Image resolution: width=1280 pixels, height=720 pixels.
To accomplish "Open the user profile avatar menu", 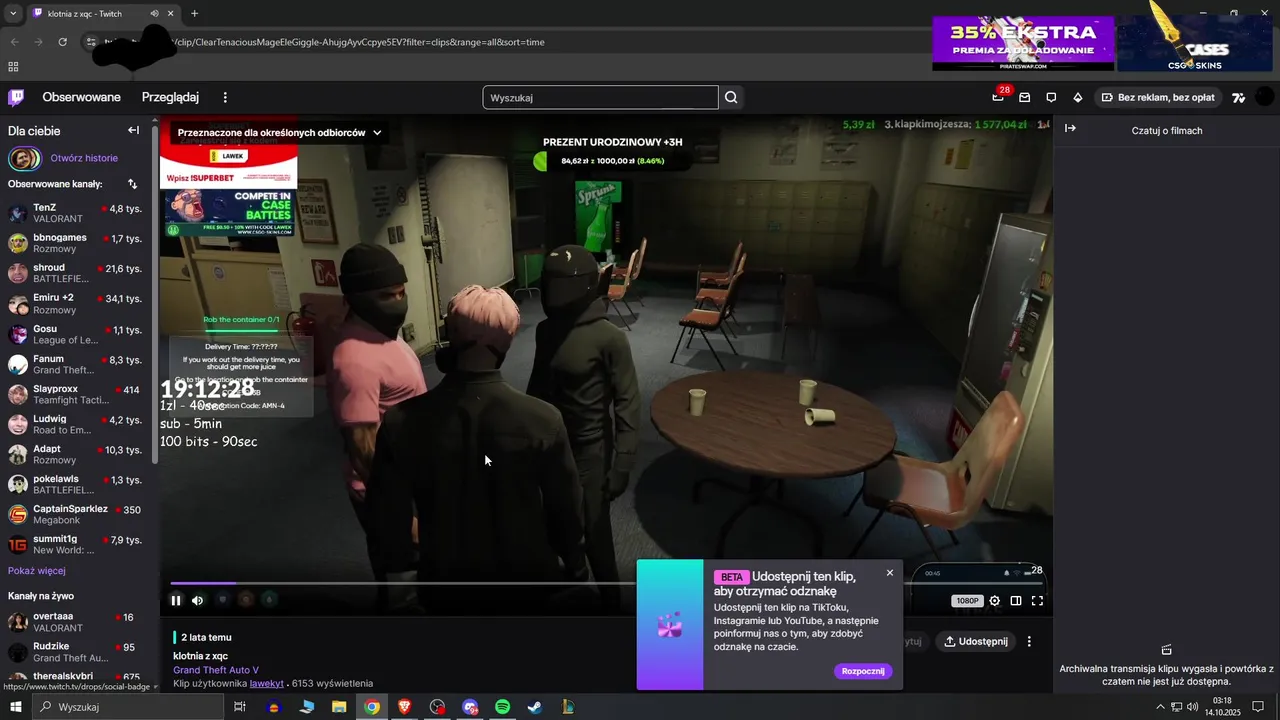I will [1264, 97].
